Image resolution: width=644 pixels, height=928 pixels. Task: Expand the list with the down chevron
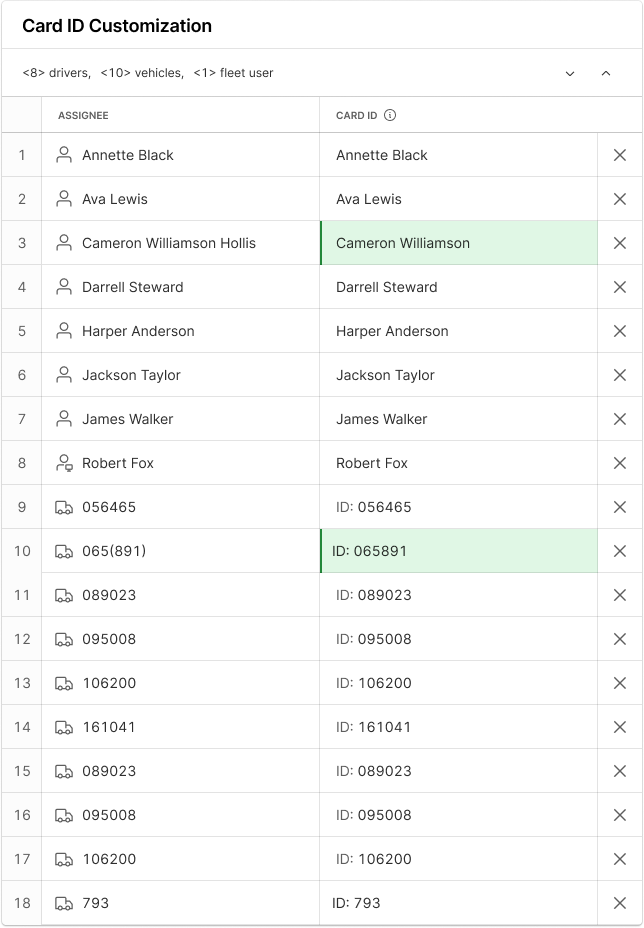570,73
